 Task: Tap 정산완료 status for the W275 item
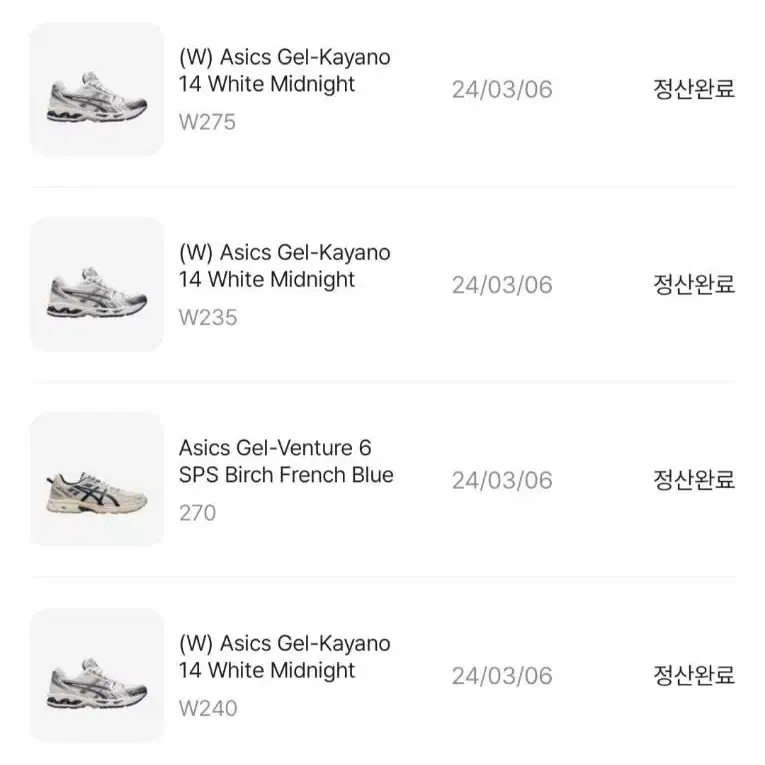[694, 89]
